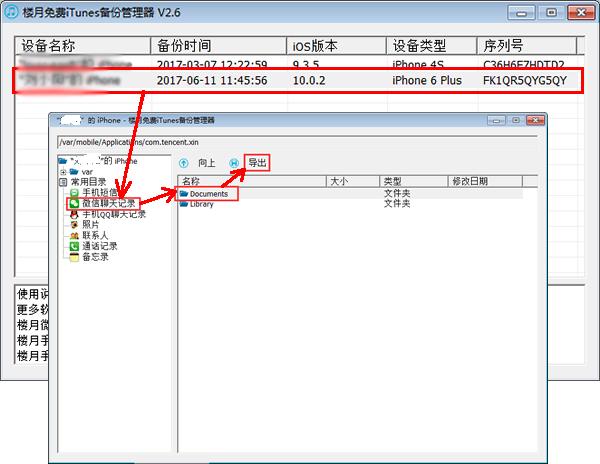Expand the var folder node
This screenshot has width=600, height=464.
64,172
